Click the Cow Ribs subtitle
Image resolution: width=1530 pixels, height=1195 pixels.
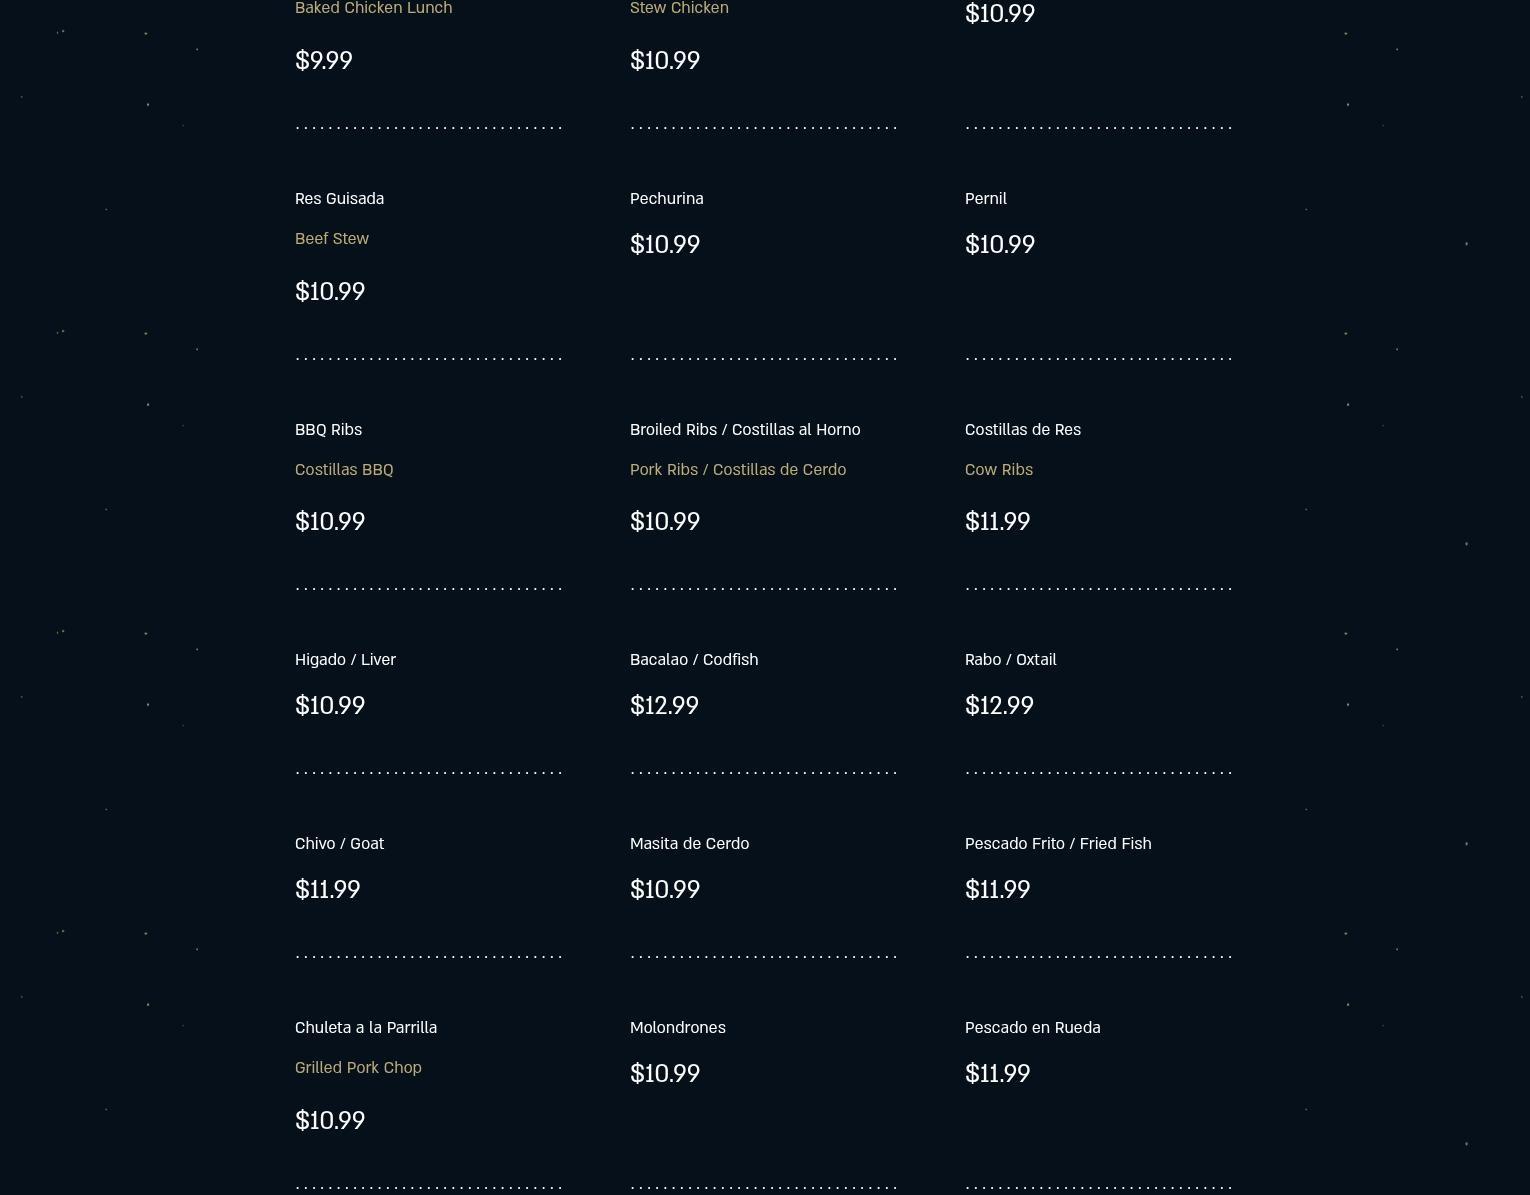click(998, 469)
